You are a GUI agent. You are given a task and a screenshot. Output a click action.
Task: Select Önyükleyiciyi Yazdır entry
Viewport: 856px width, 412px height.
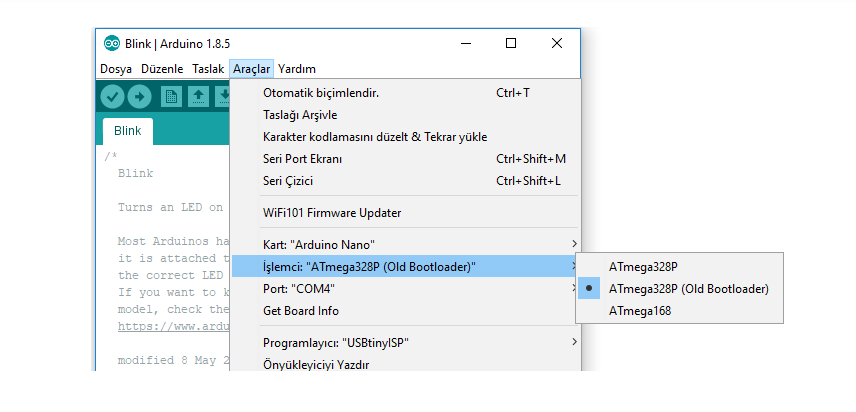pos(405,364)
